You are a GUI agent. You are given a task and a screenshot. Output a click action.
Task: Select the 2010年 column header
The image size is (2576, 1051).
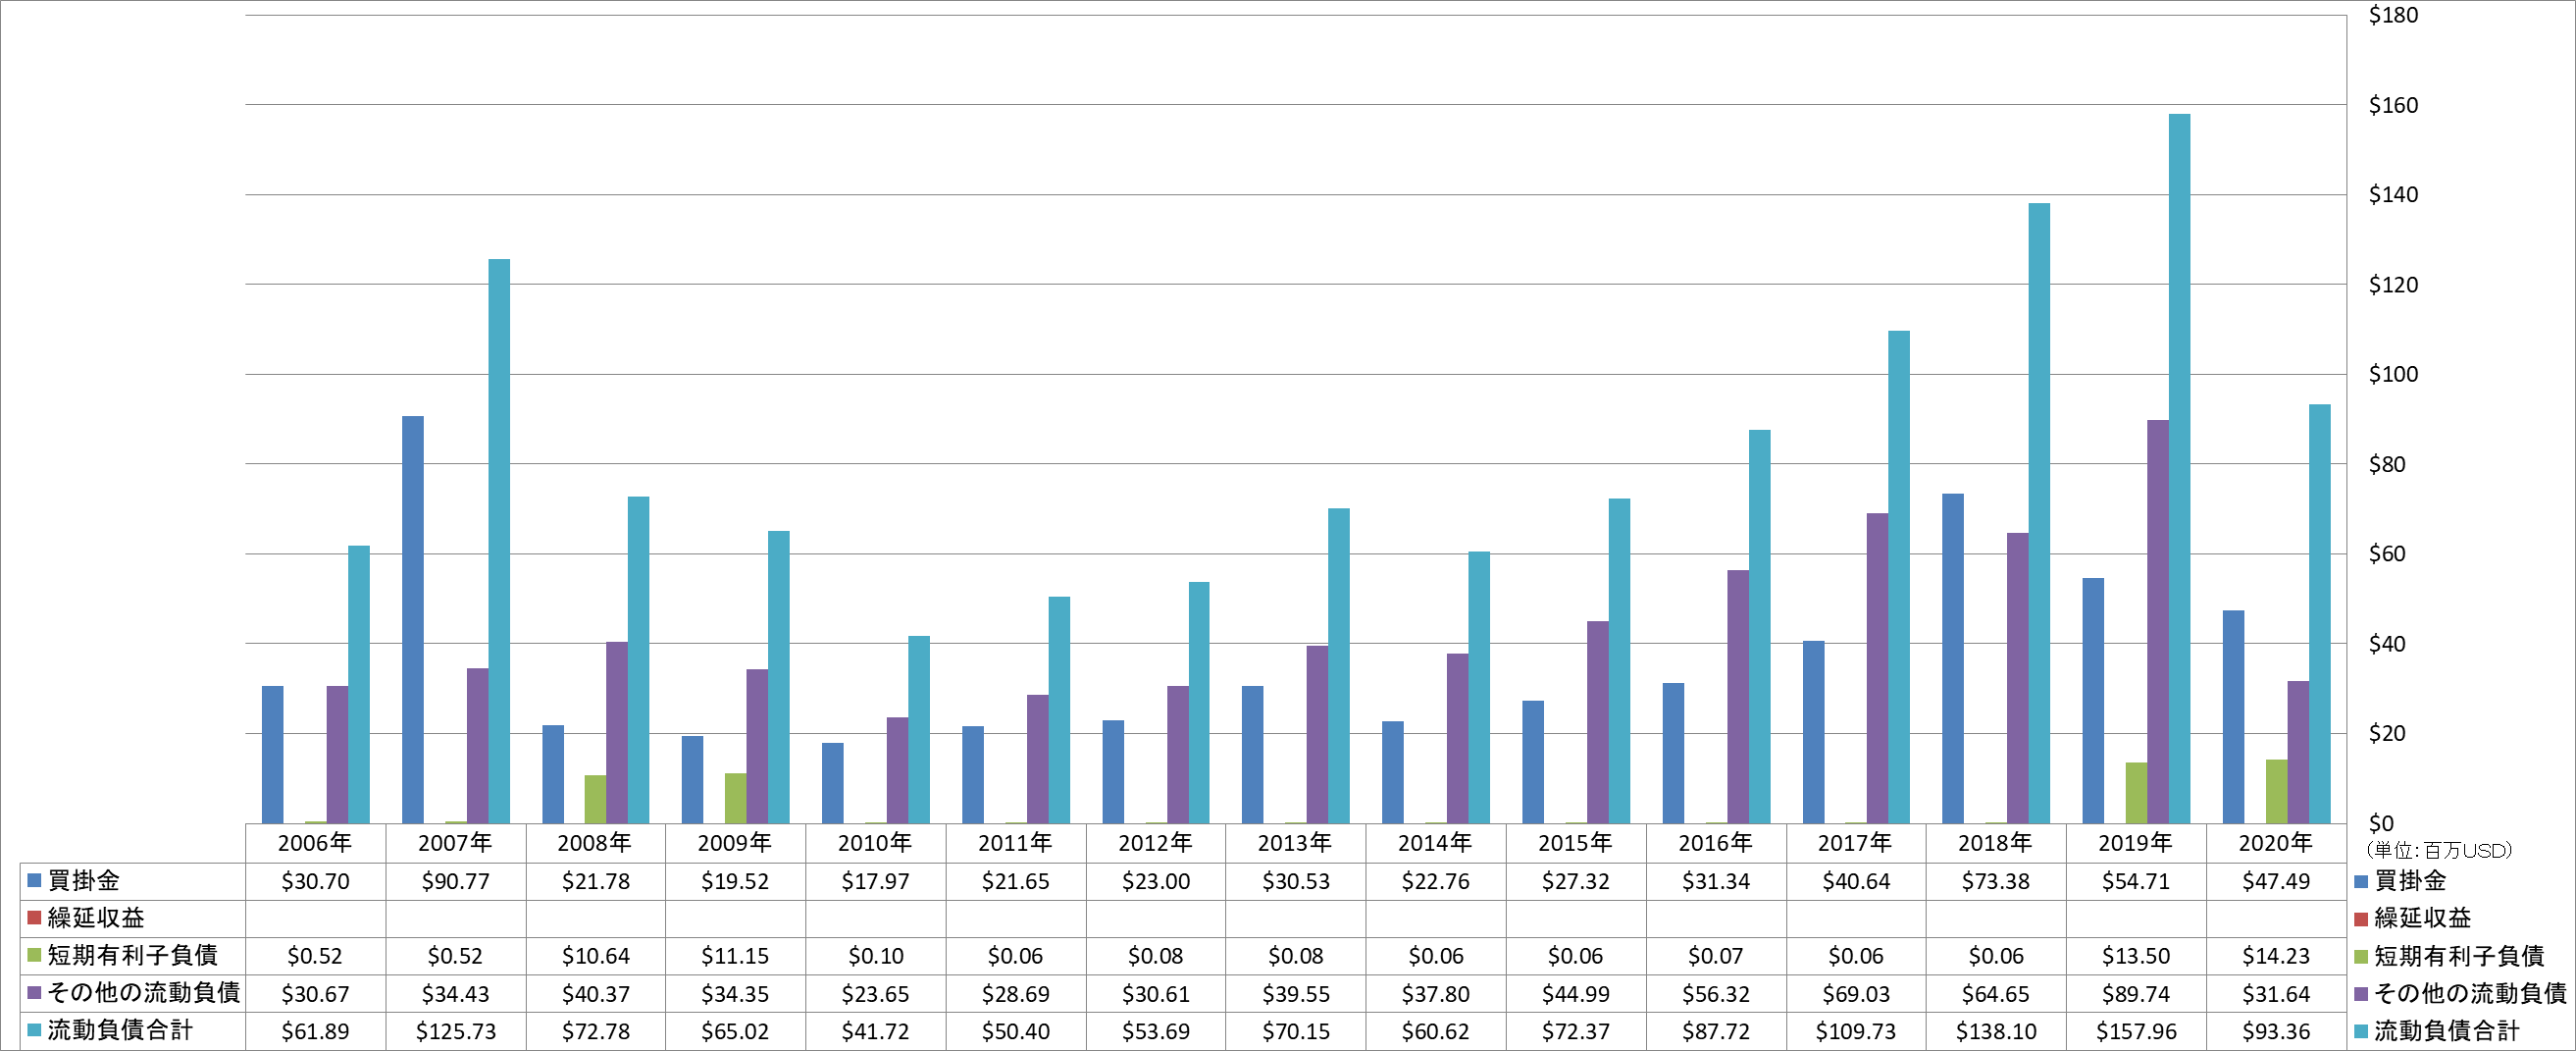point(875,843)
